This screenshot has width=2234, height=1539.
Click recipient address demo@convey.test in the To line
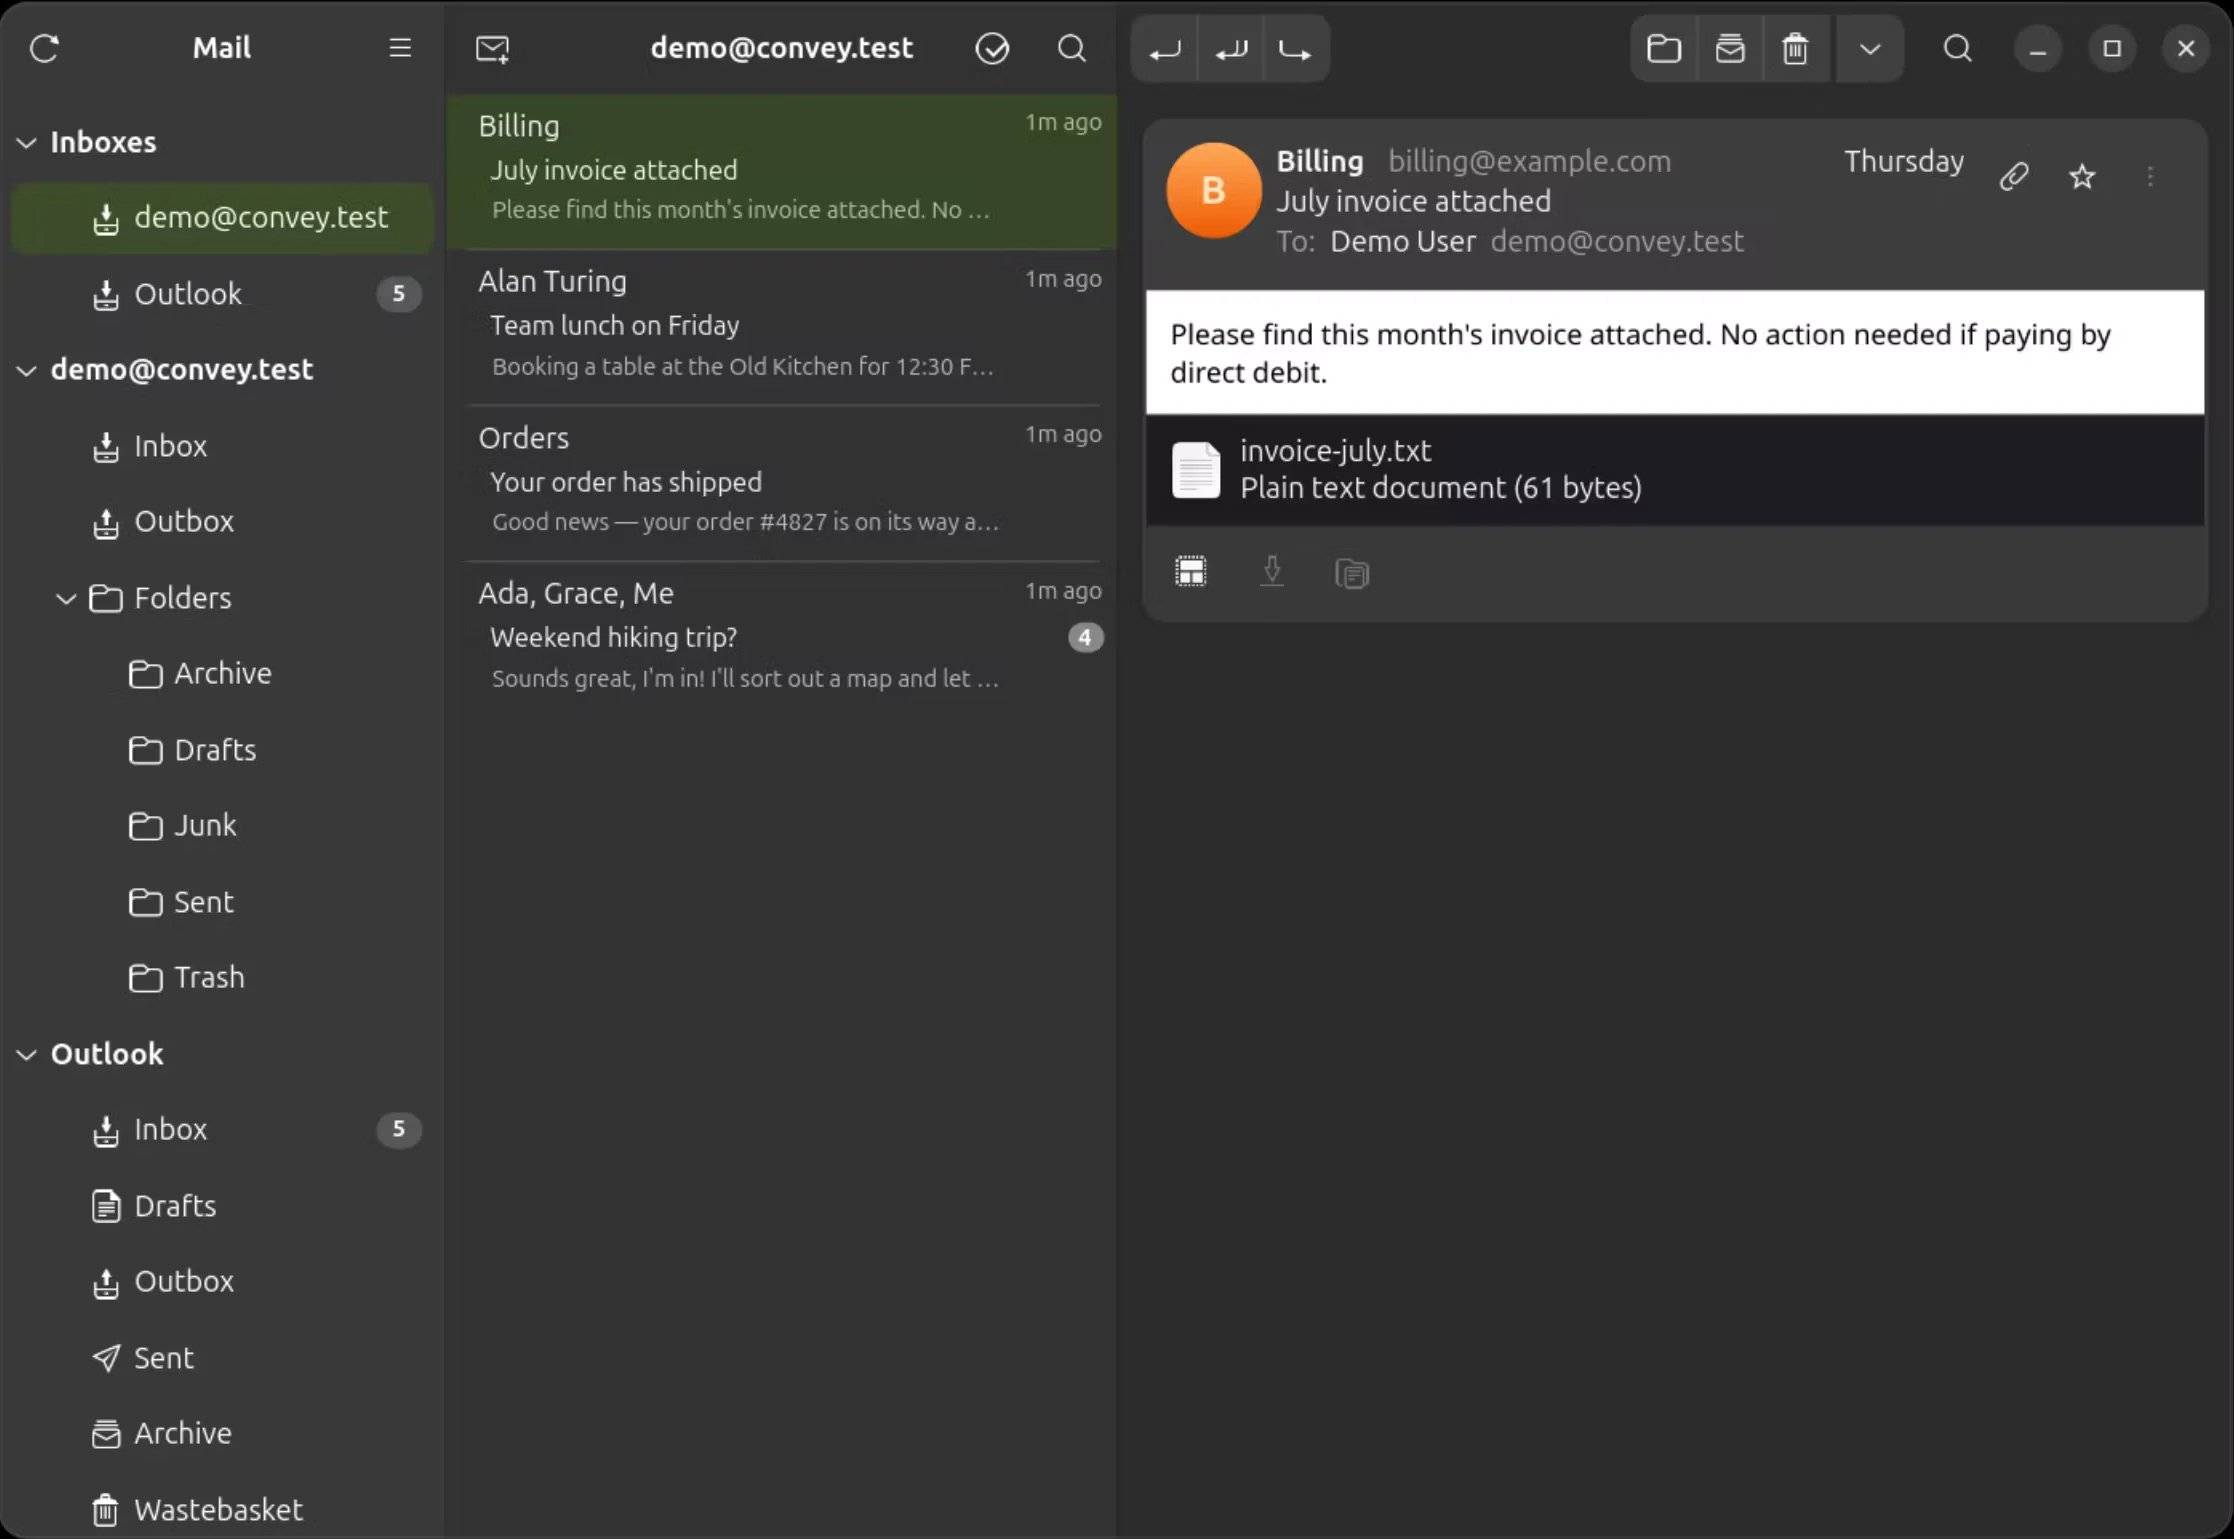point(1617,241)
